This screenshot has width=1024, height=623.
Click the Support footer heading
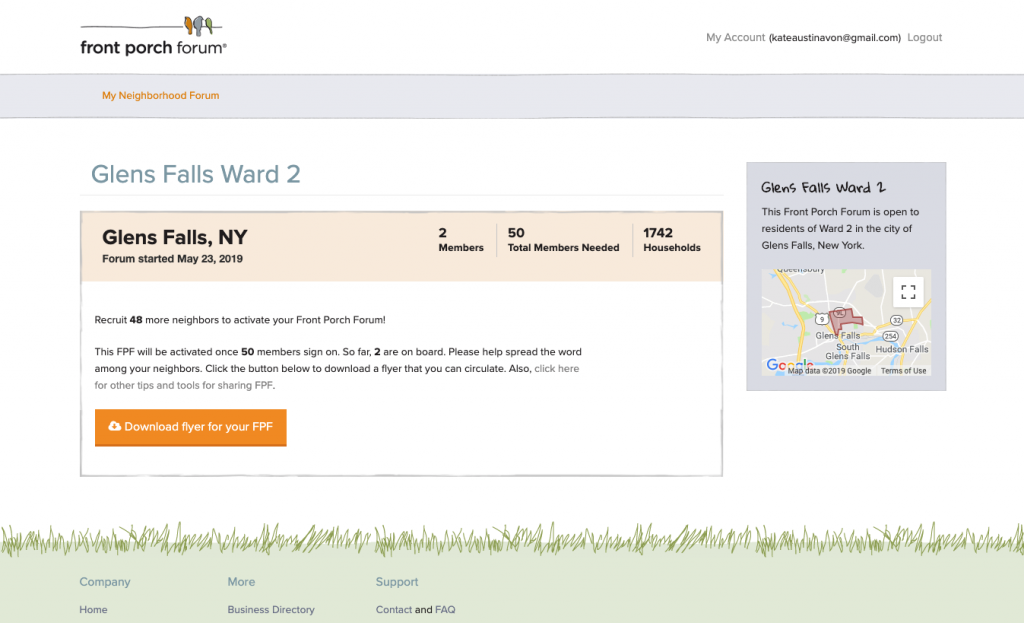pyautogui.click(x=397, y=582)
